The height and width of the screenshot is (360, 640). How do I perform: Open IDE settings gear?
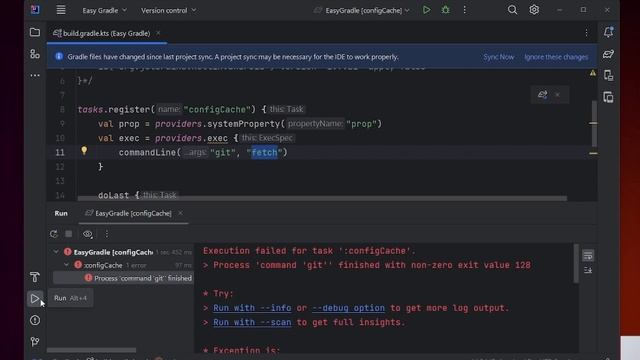point(534,10)
